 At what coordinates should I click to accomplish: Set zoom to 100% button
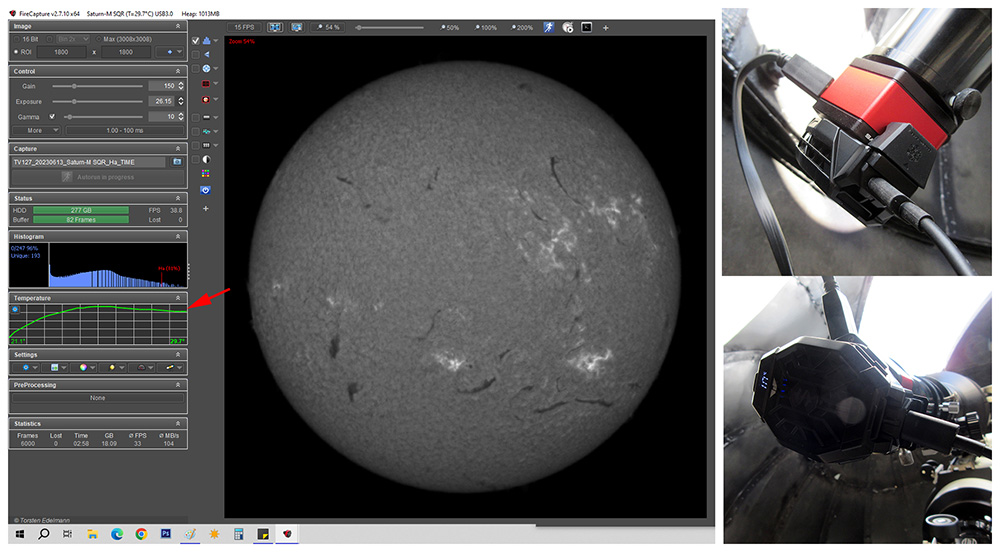485,27
